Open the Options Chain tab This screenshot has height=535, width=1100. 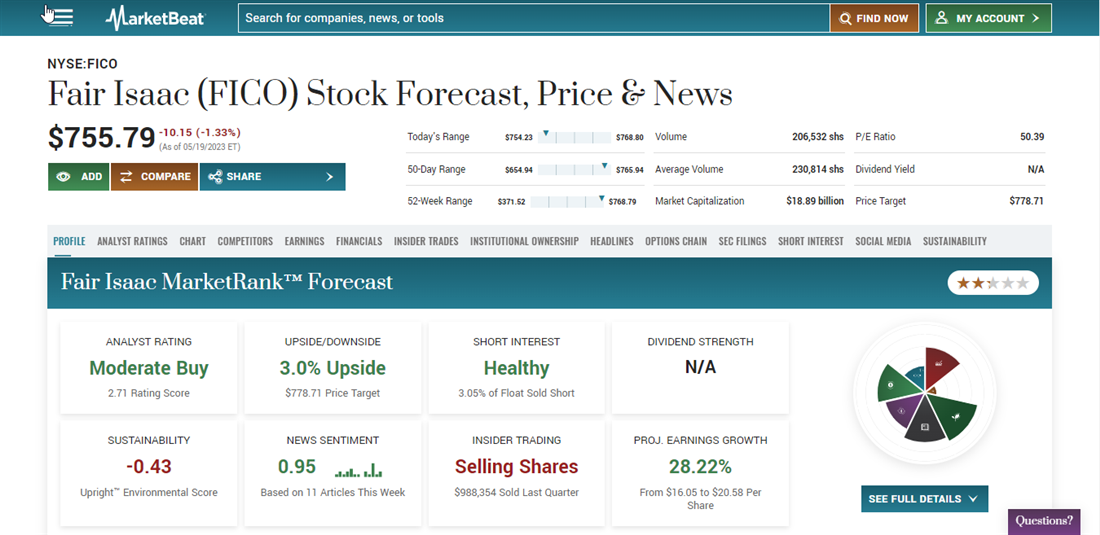(676, 241)
